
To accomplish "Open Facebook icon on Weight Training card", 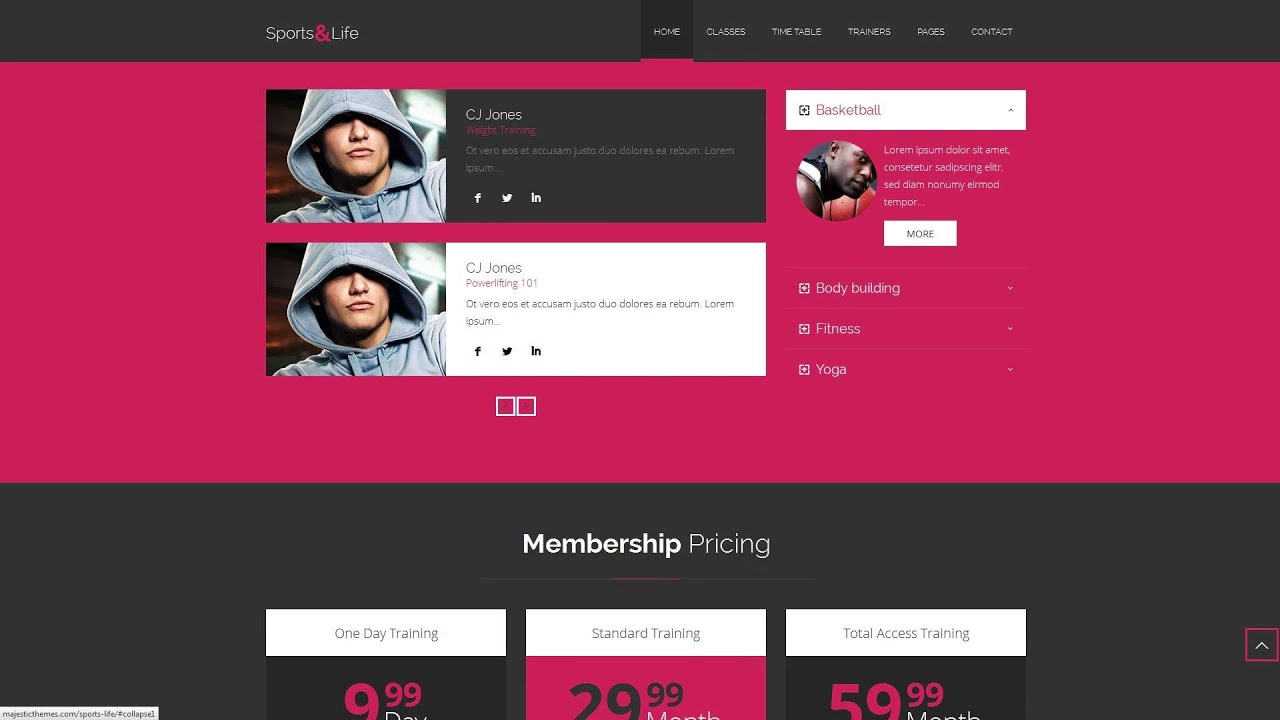I will click(x=478, y=198).
